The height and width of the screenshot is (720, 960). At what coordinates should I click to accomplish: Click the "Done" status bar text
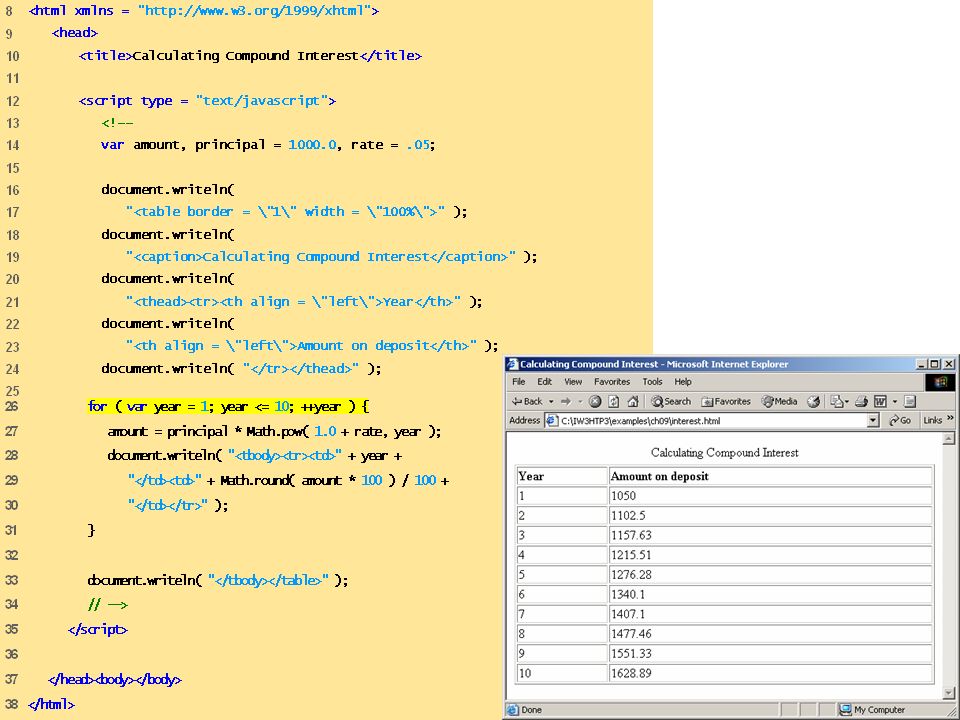coord(531,710)
